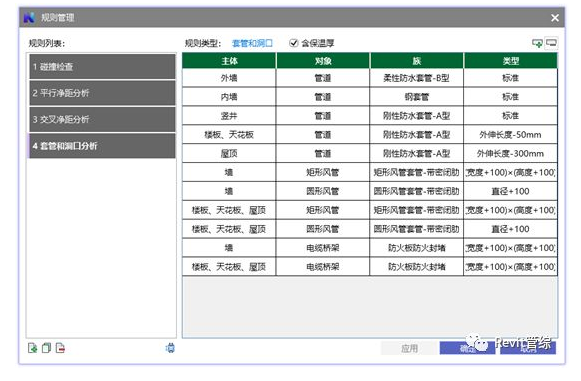This screenshot has height=381, width=581.
Task: Toggle the 含保温厚 checkbox
Action: [x=293, y=43]
